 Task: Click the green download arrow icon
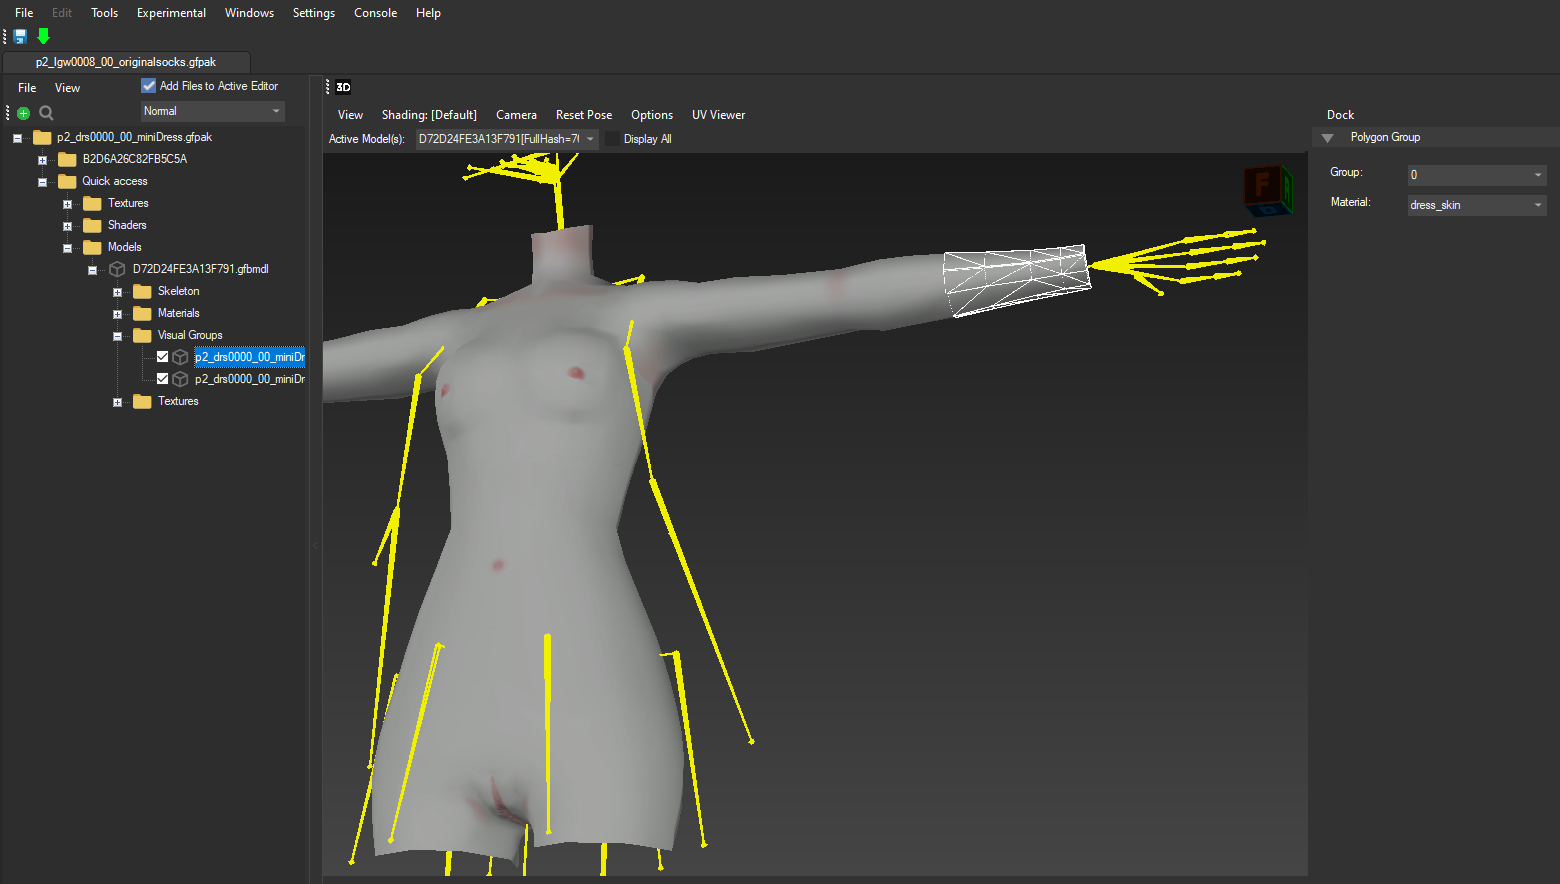pos(43,36)
